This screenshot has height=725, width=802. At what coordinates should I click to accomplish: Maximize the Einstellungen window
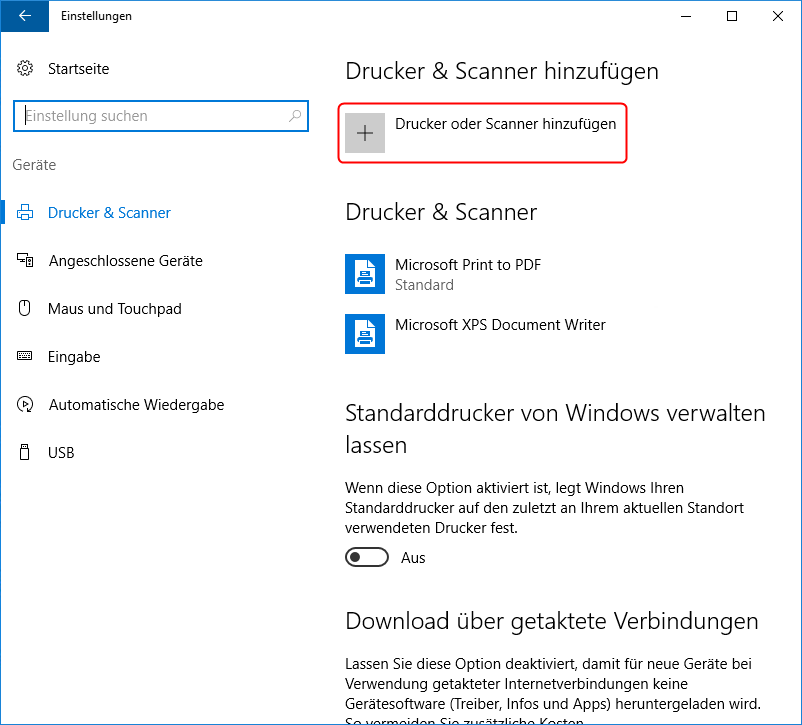[732, 16]
